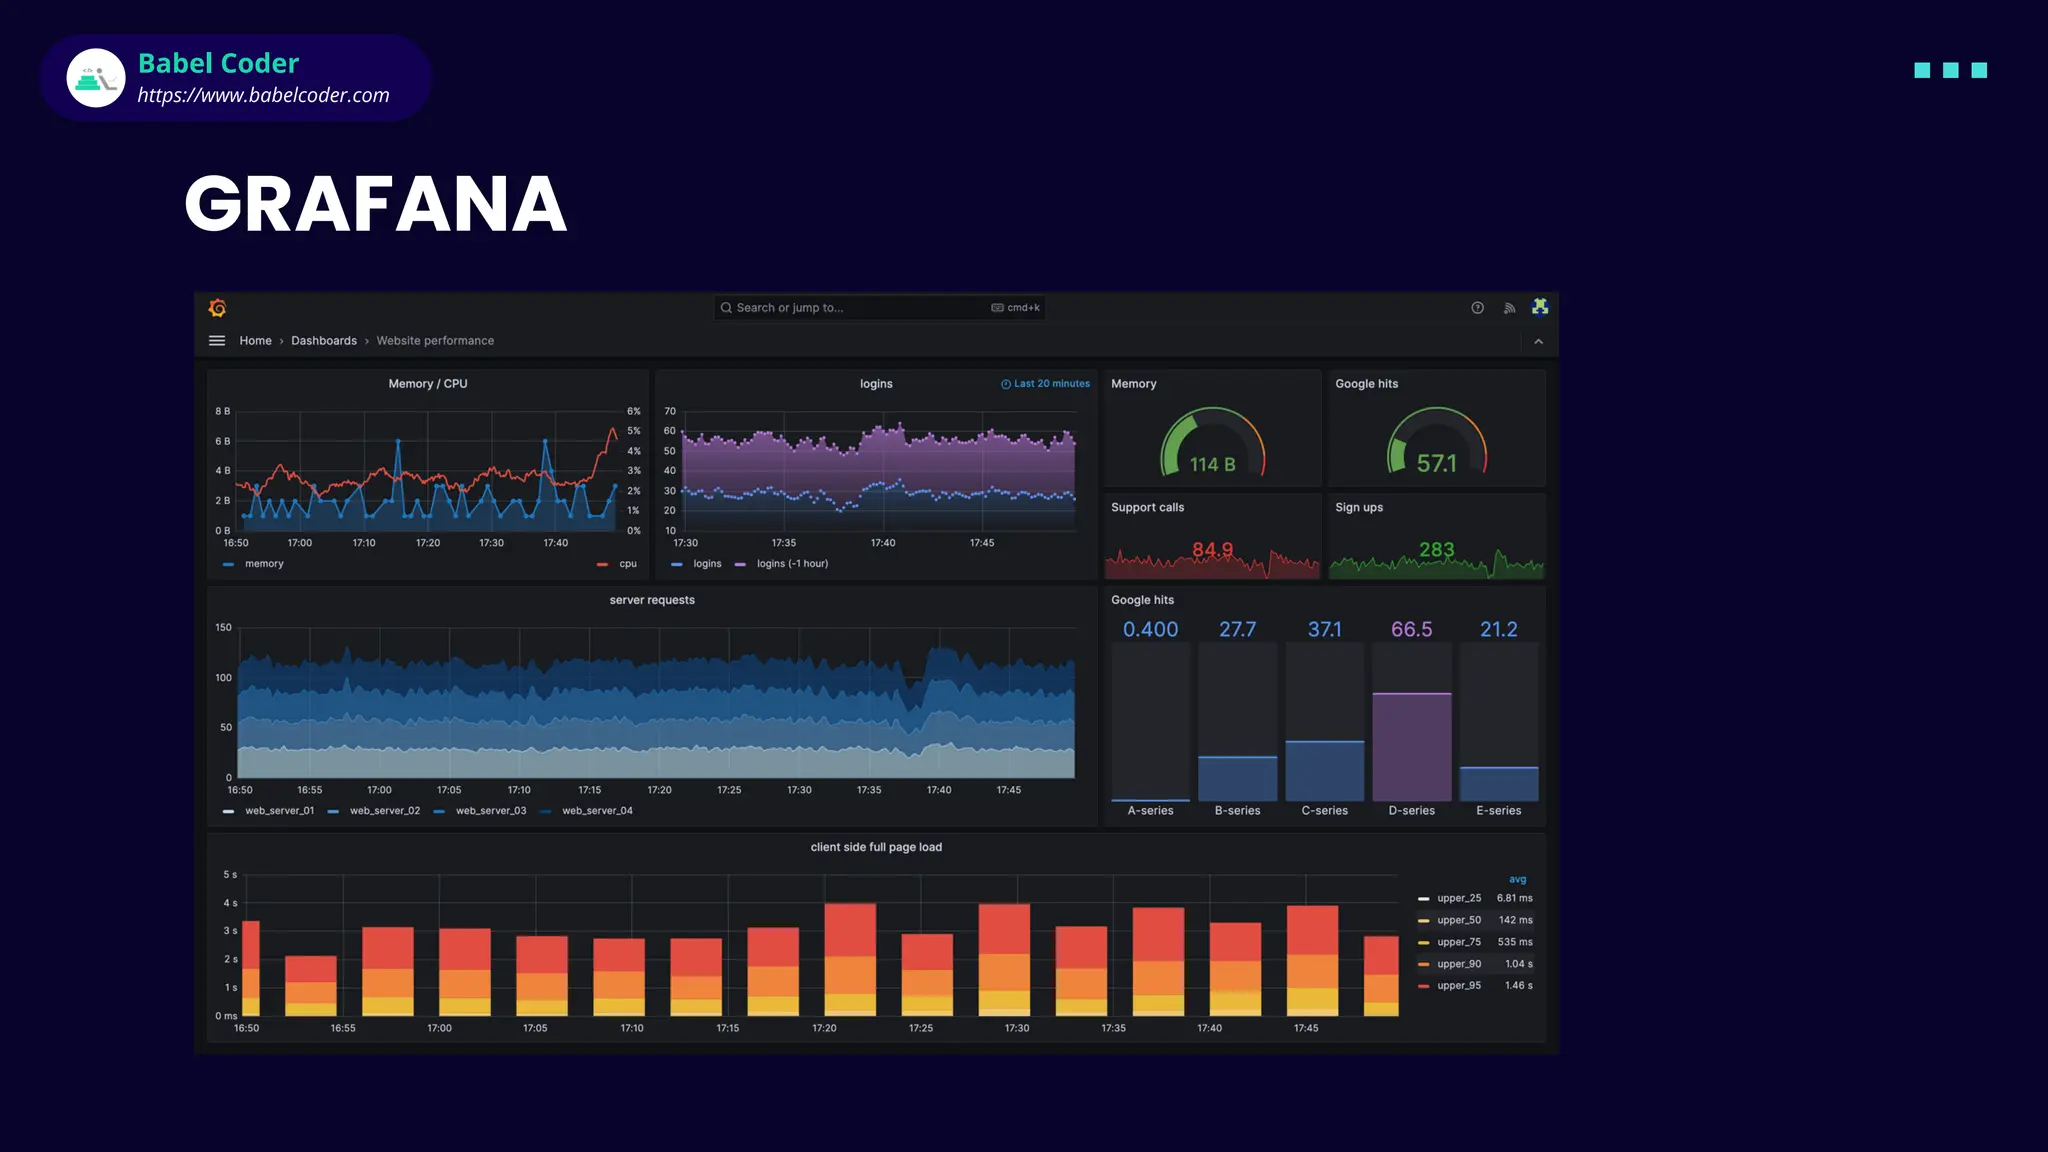This screenshot has width=2048, height=1152.
Task: Open the Babel Coder website URL
Action: (x=263, y=95)
